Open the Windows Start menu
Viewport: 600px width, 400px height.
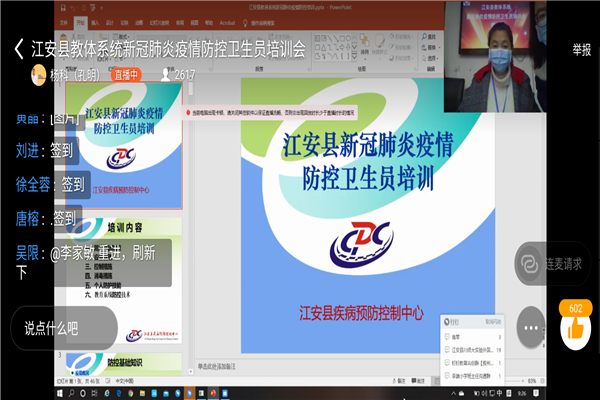(60, 393)
